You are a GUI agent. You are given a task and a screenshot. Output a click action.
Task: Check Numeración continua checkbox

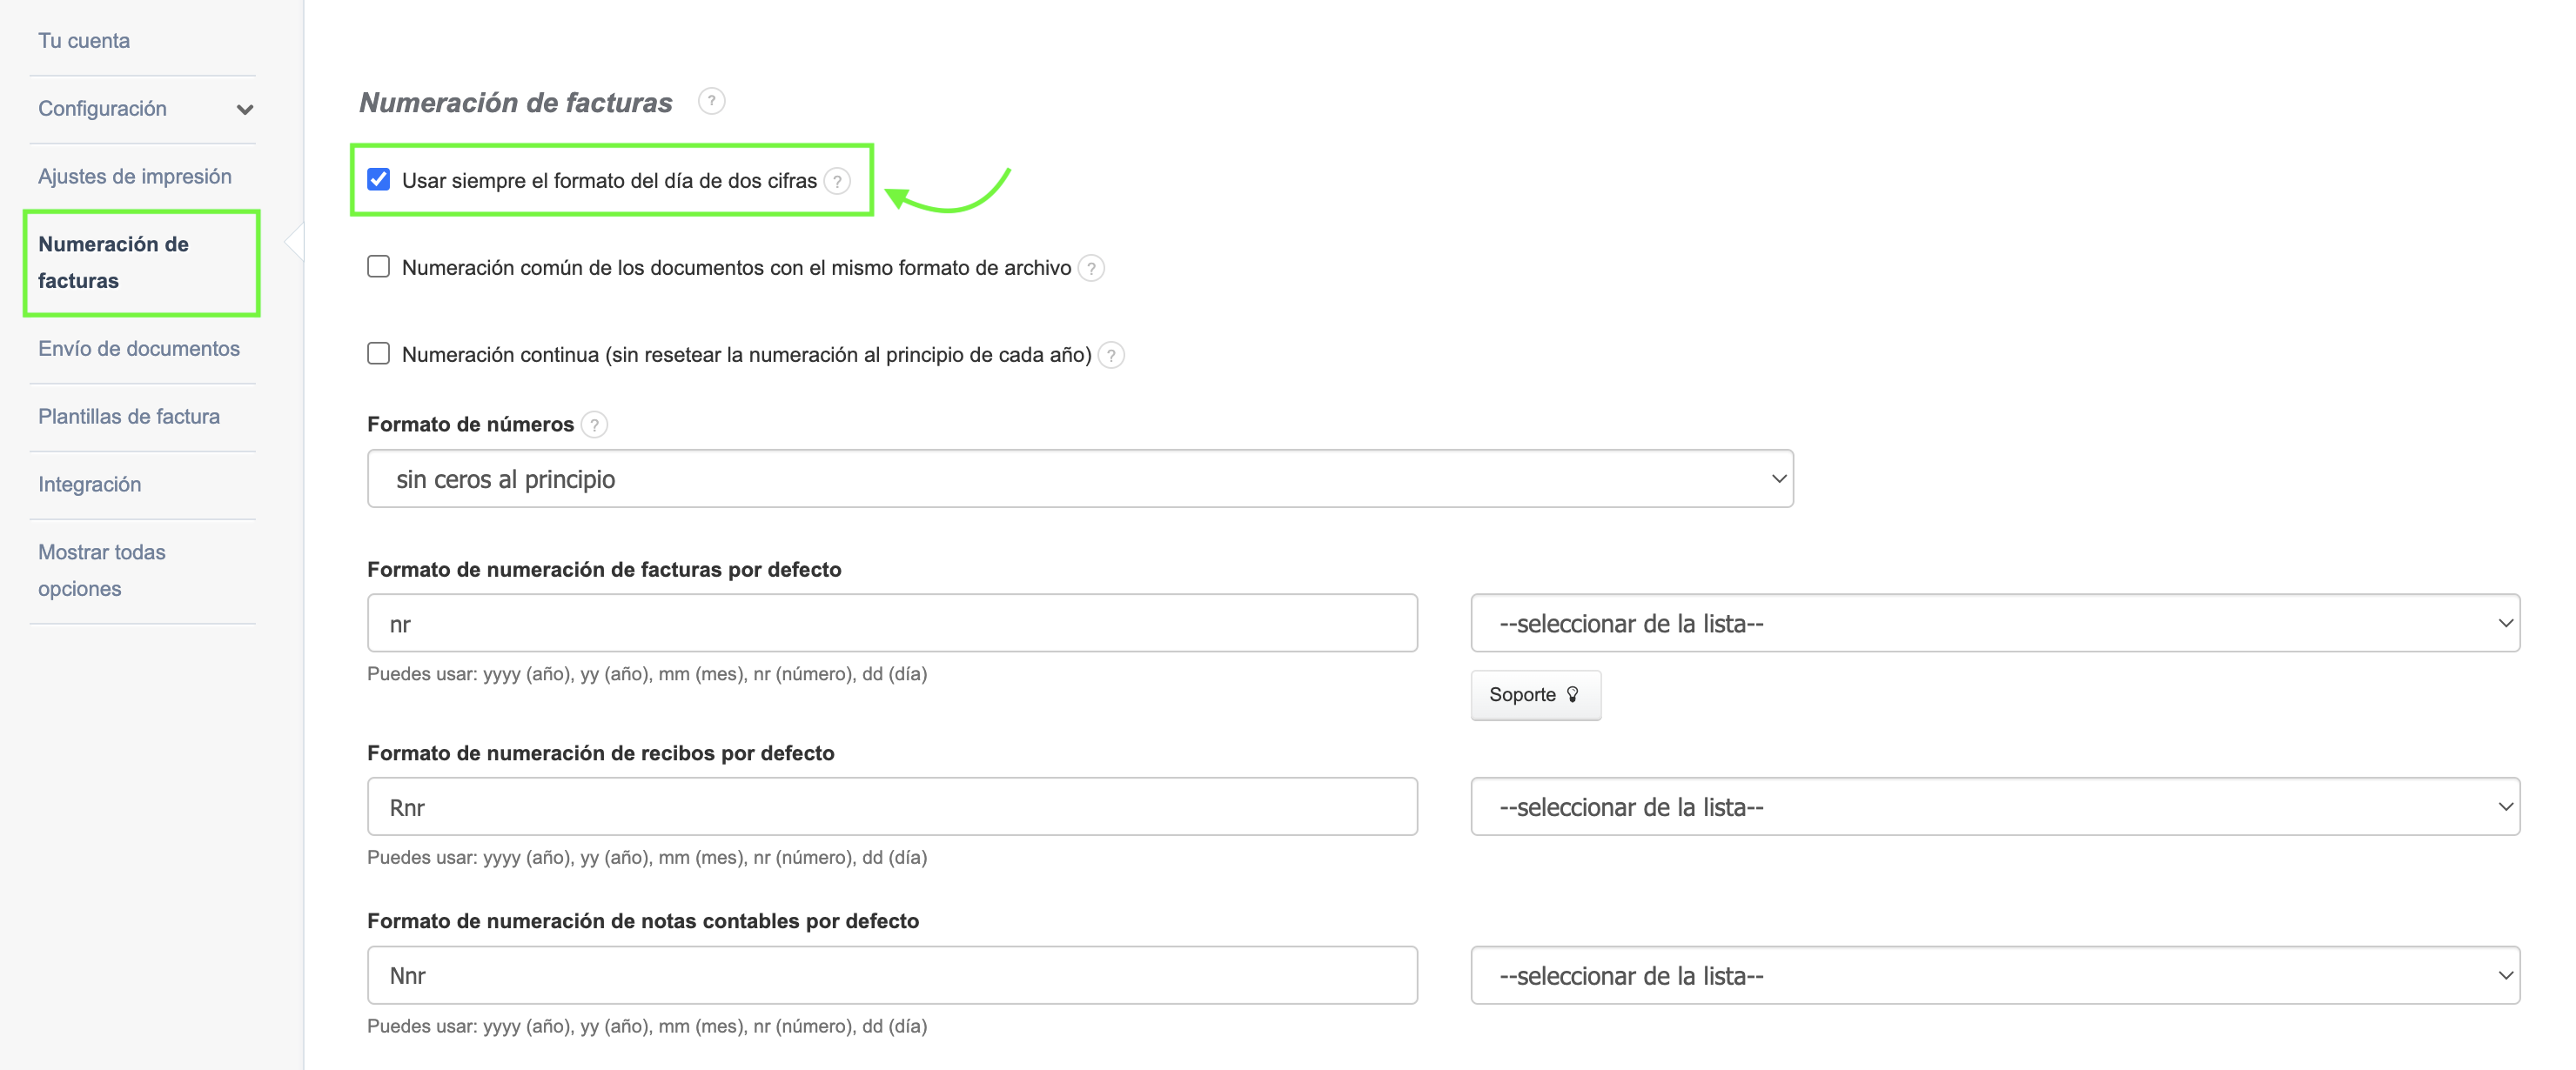point(379,354)
